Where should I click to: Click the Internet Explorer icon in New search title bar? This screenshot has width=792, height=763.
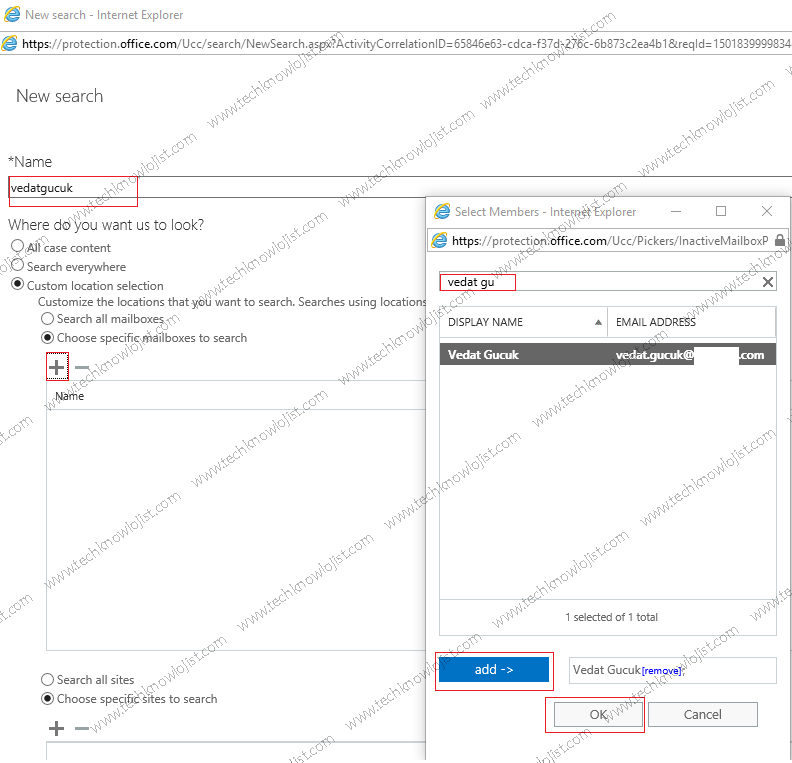coord(12,15)
